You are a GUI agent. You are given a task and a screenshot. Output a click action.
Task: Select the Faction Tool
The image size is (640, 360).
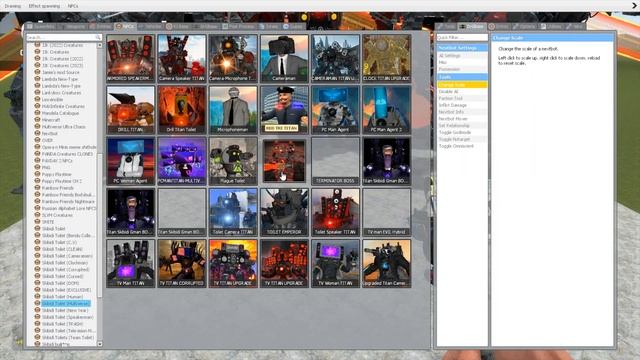(x=462, y=98)
